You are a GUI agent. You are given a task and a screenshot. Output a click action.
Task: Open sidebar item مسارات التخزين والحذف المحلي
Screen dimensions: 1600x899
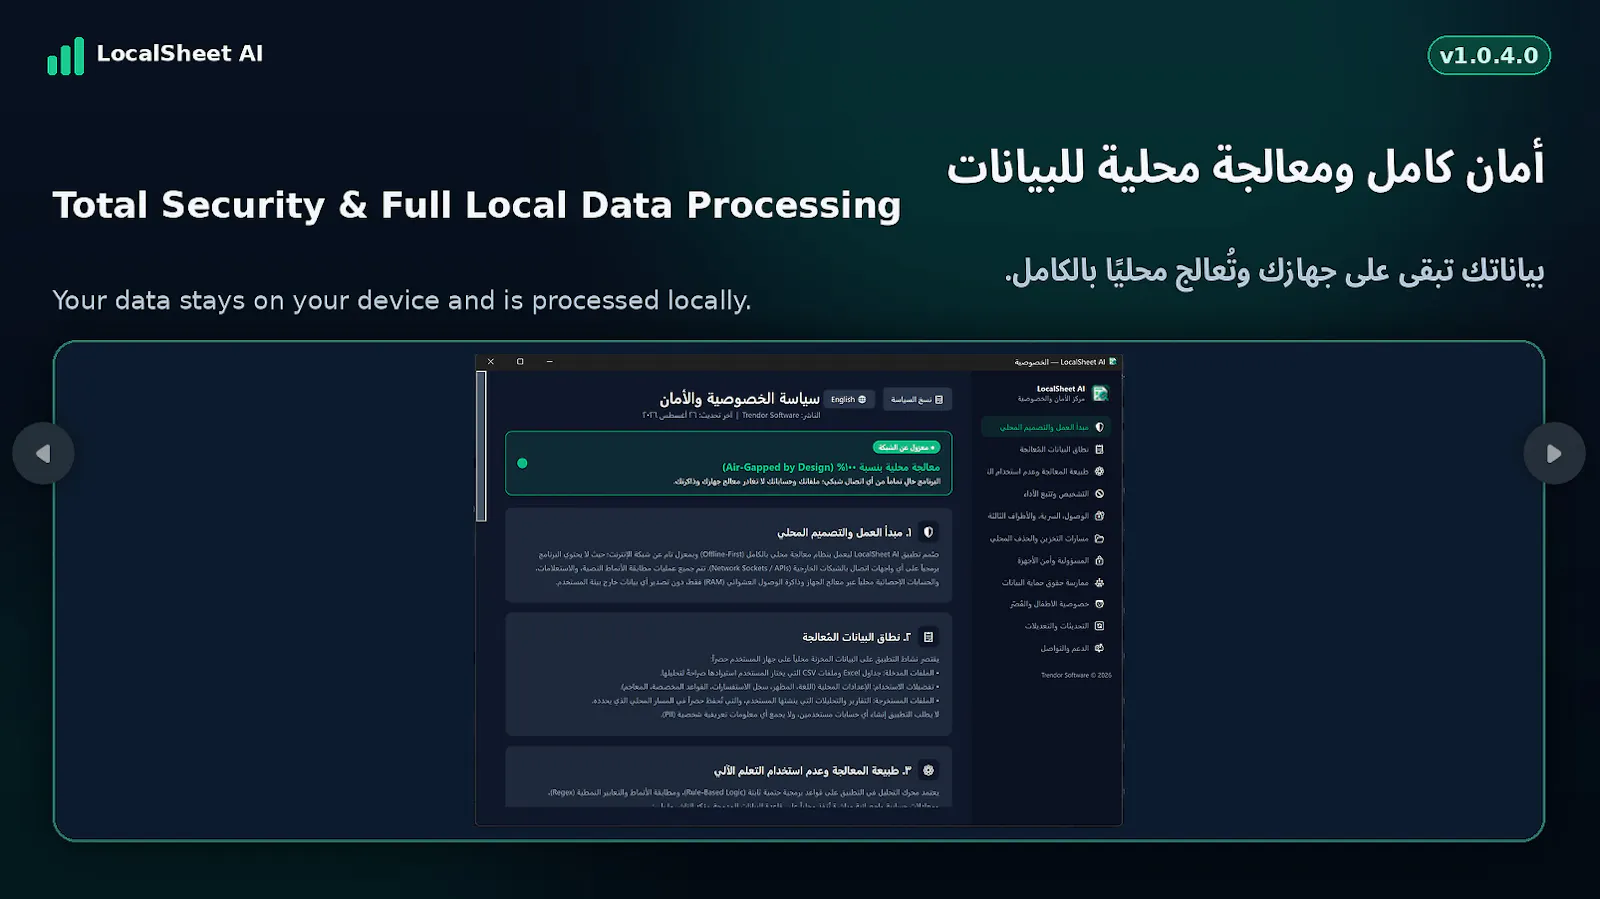[x=1046, y=538]
